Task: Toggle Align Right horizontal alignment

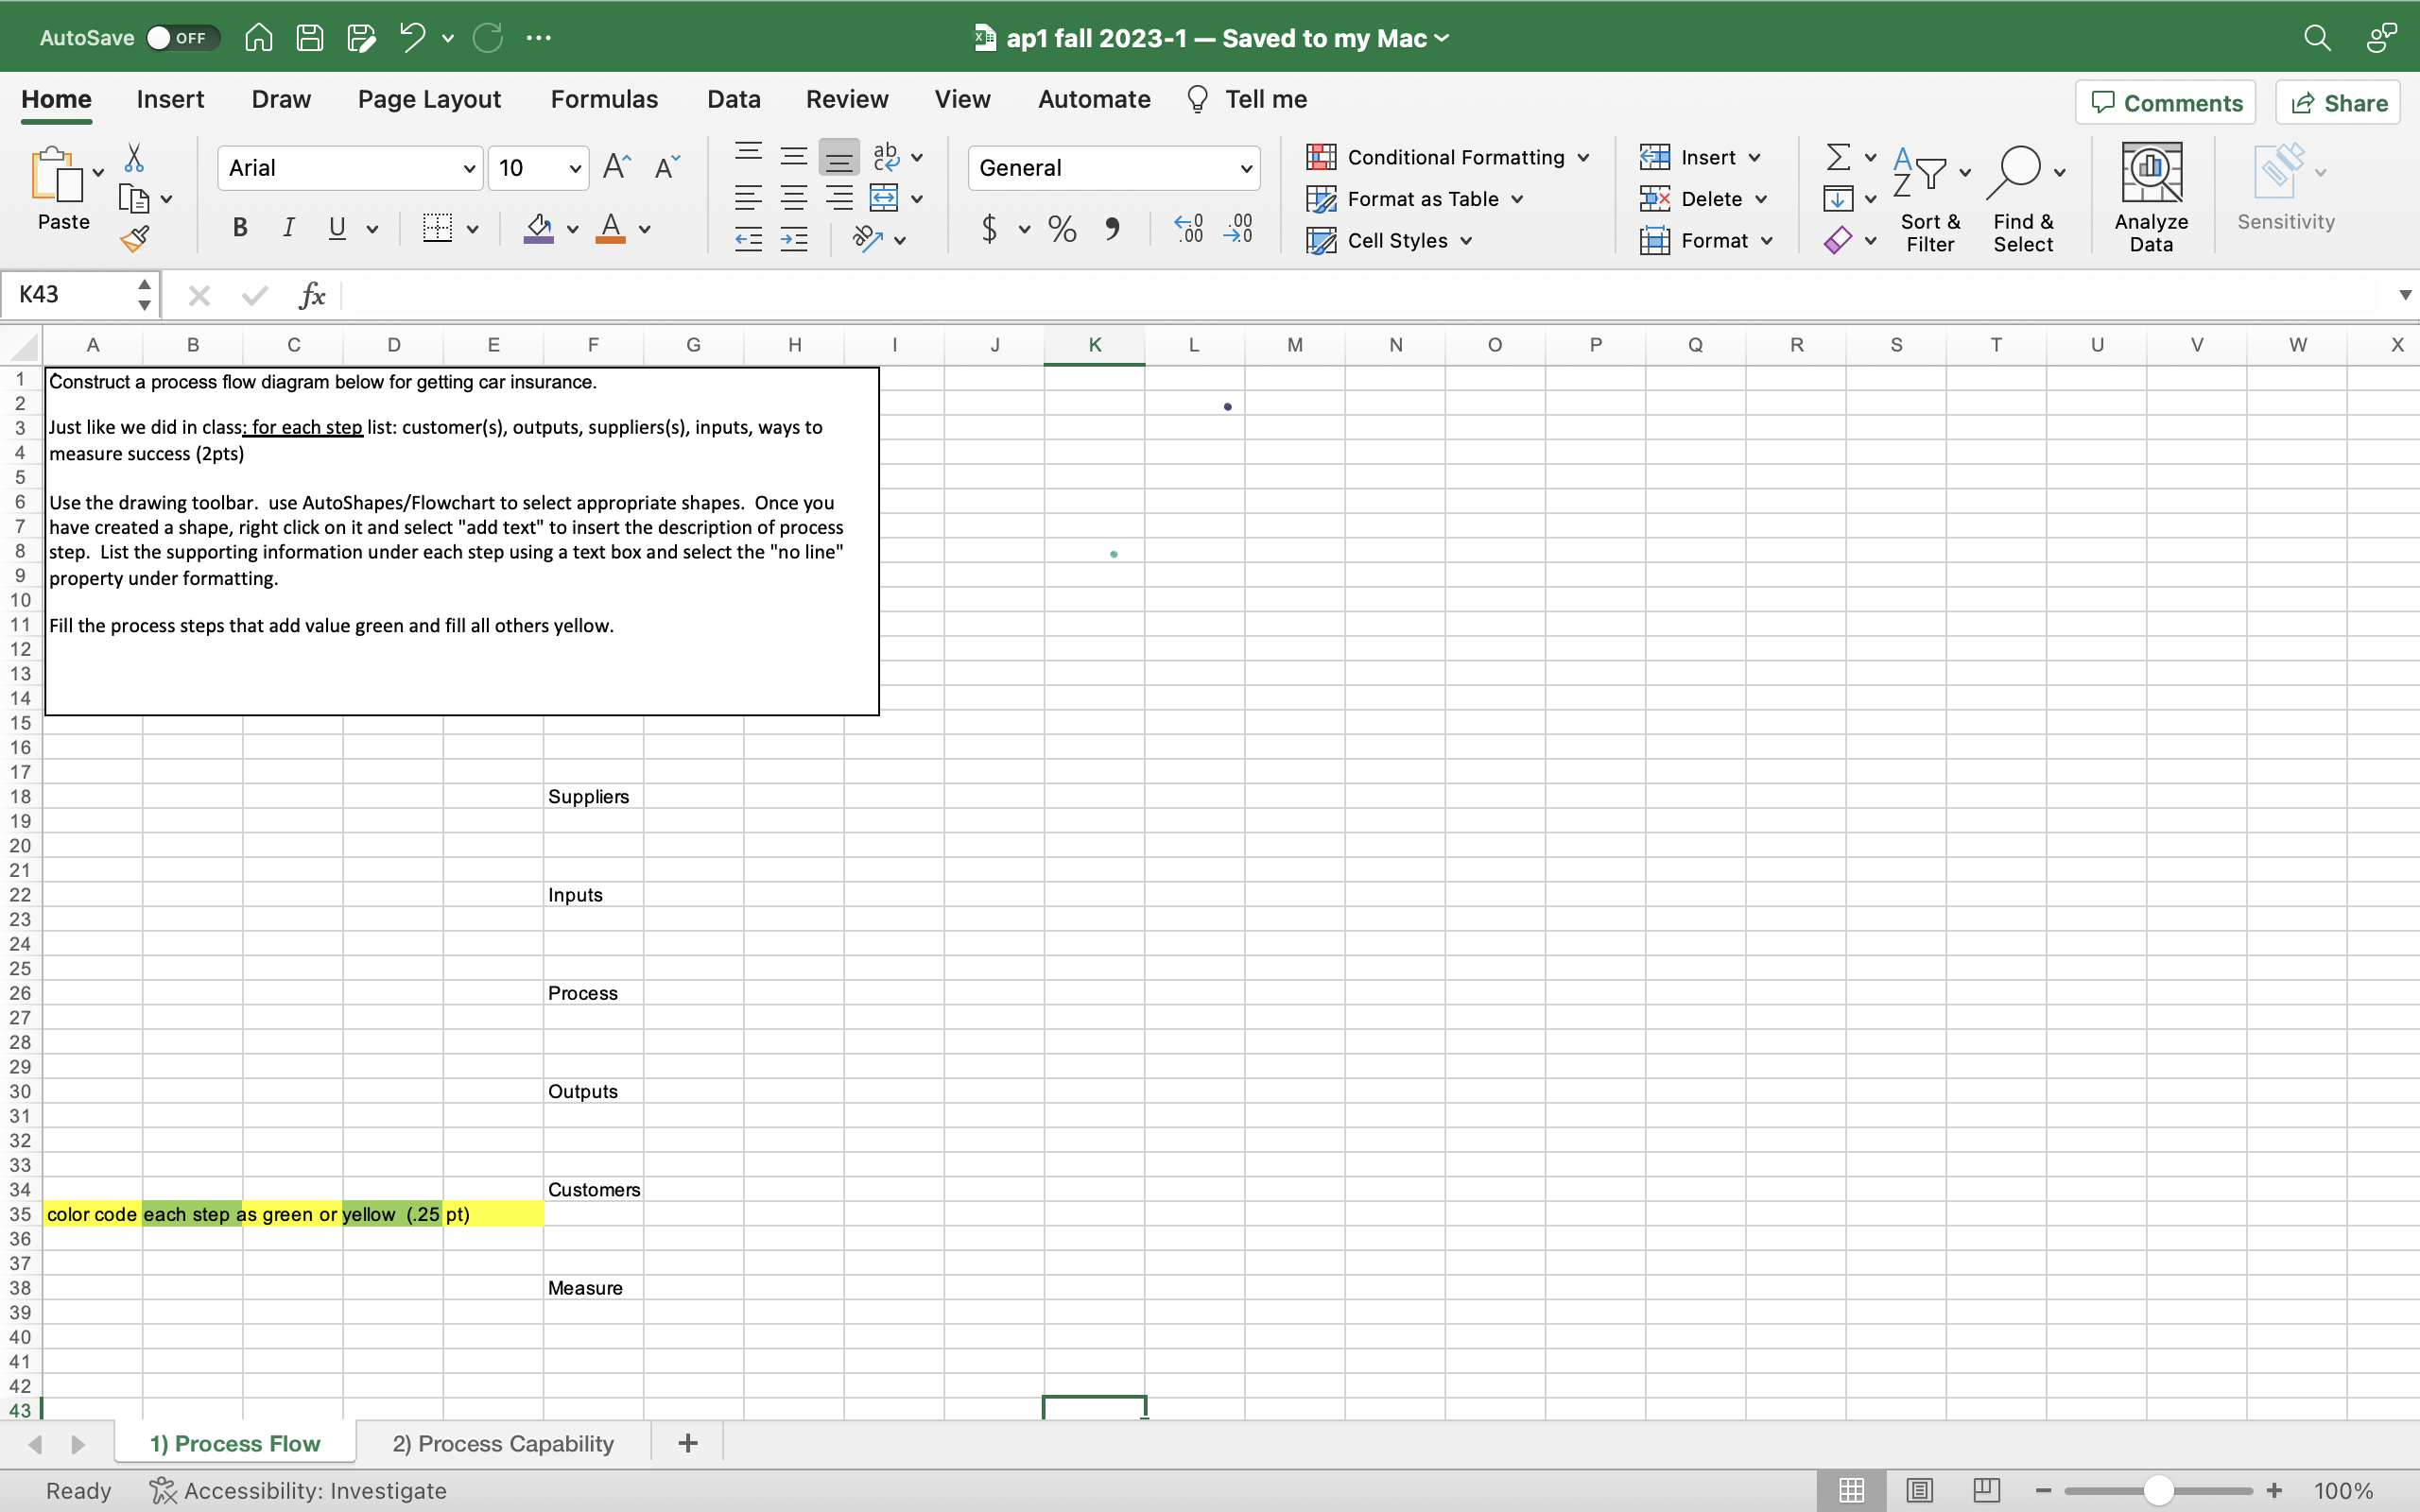Action: click(x=839, y=198)
